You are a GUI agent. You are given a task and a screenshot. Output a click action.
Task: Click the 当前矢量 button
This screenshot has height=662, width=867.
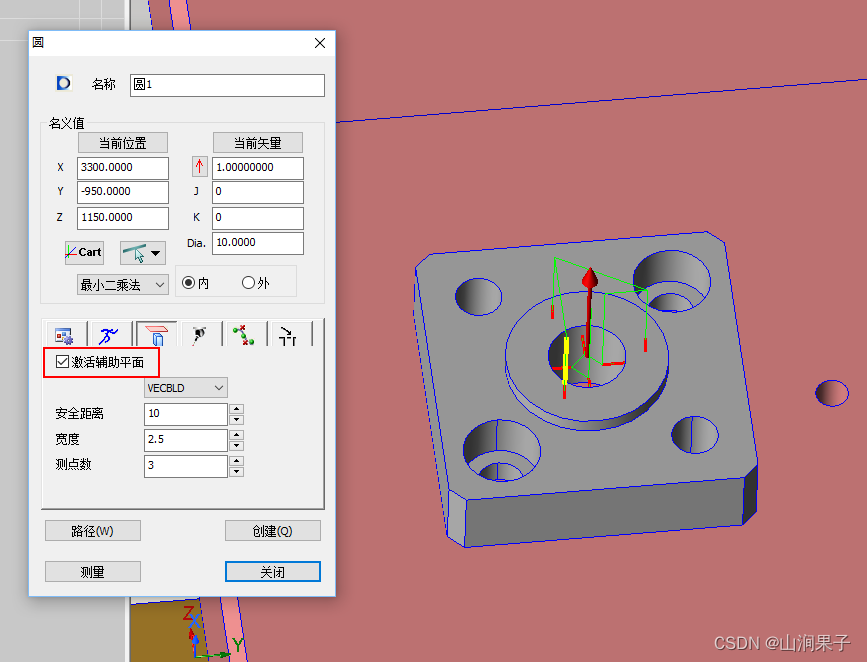(x=258, y=143)
